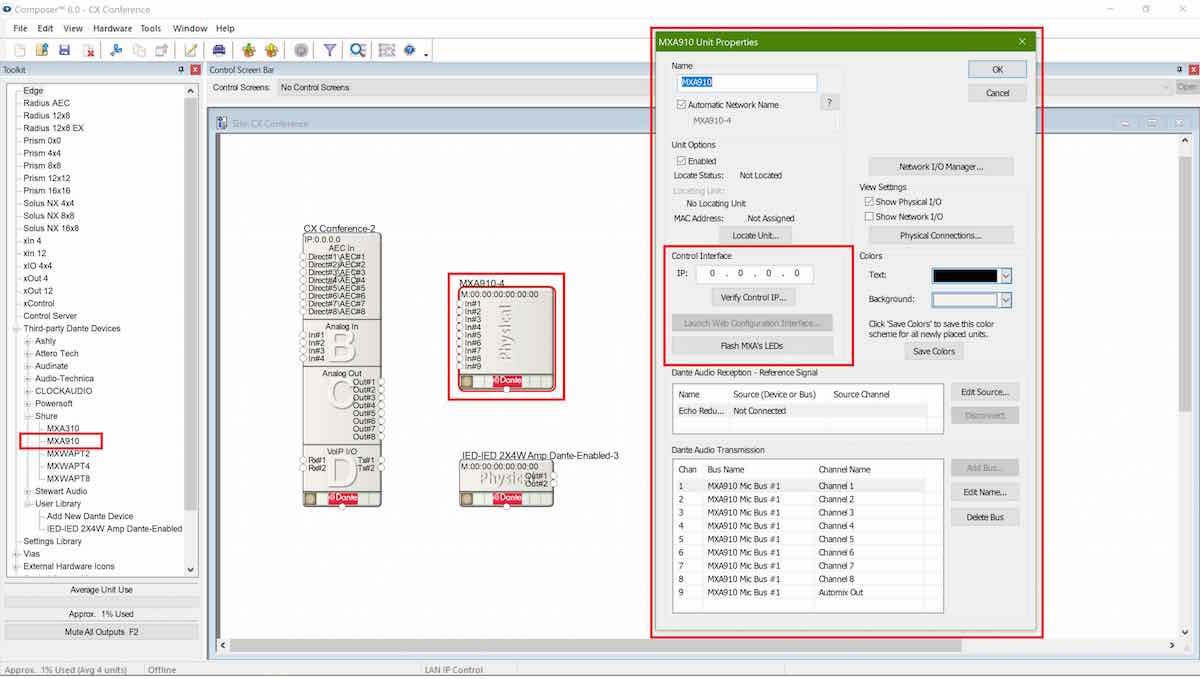This screenshot has height=679, width=1200.
Task: Click the purple filter funnel icon
Action: tap(329, 50)
